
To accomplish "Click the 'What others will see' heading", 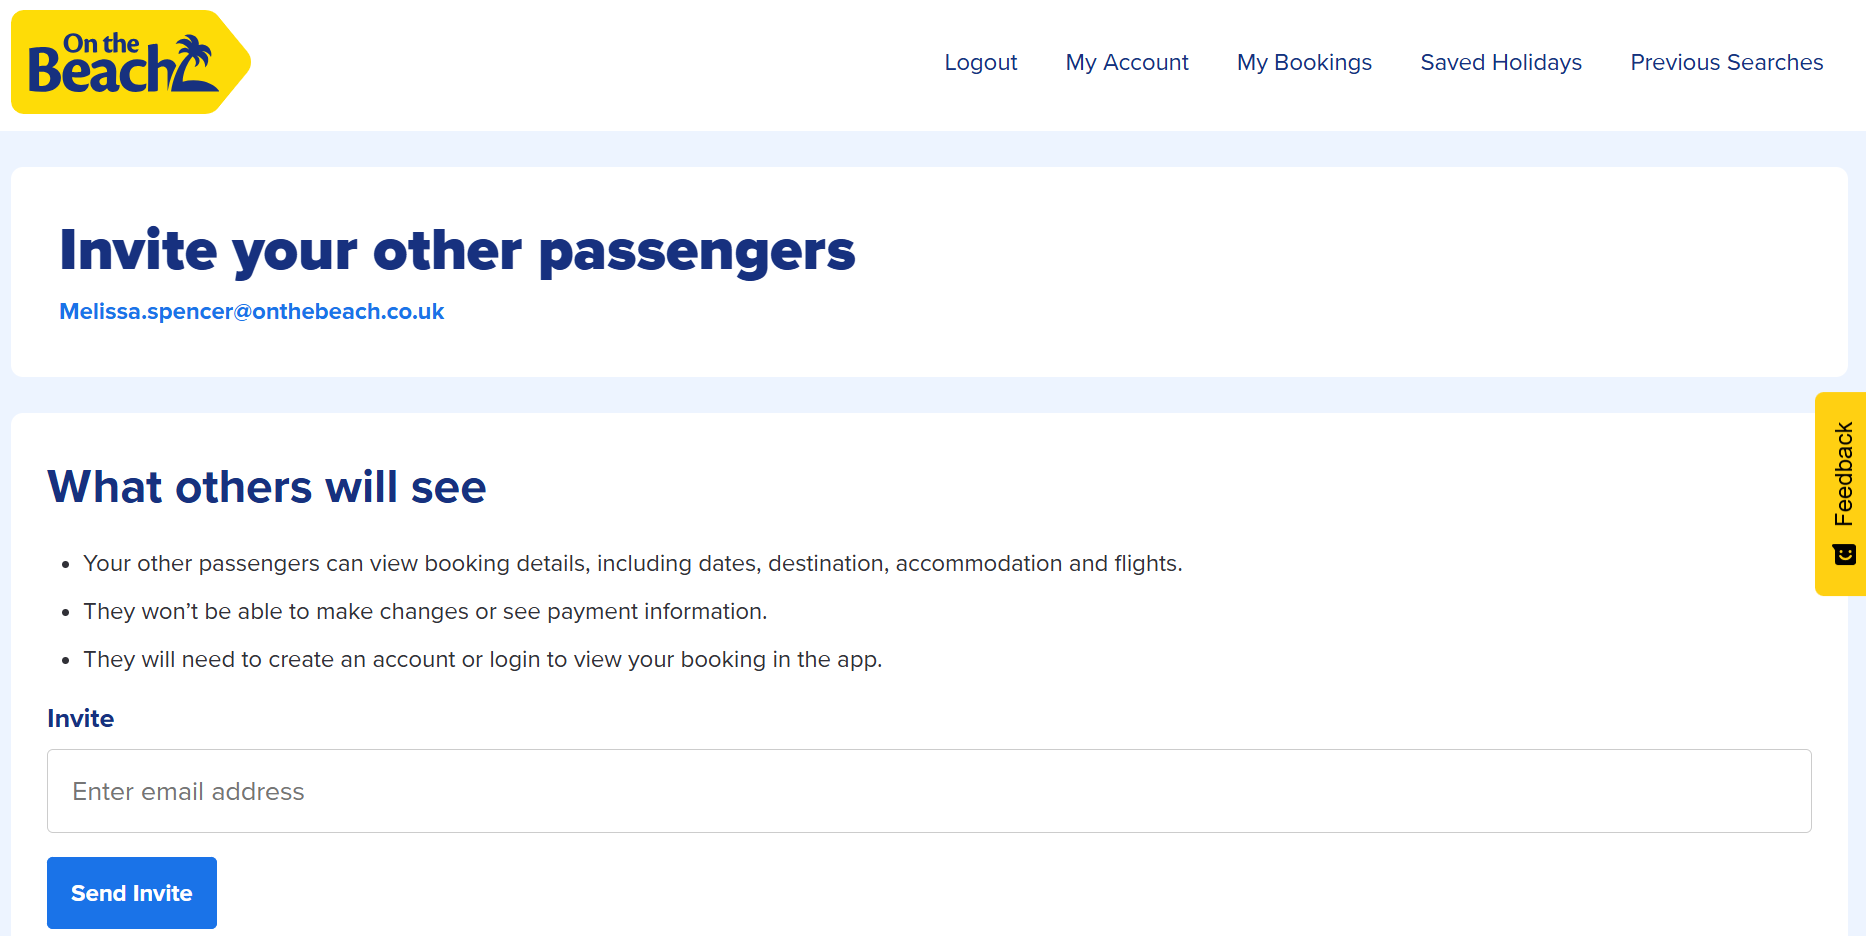I will [x=267, y=487].
